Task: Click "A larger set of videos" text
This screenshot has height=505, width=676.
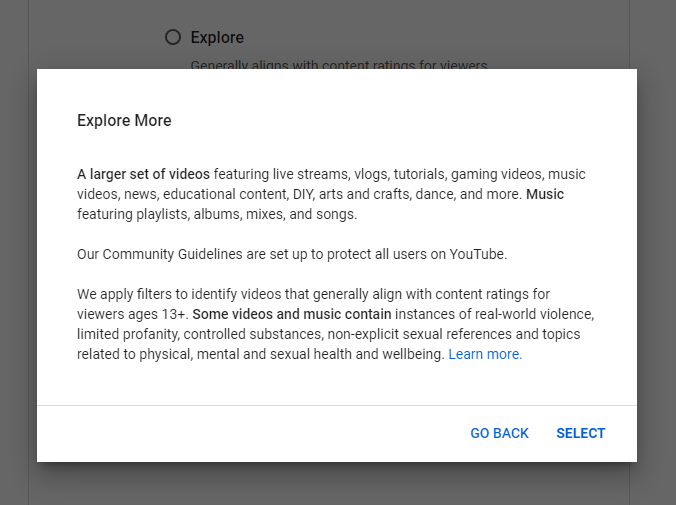Action: (143, 174)
